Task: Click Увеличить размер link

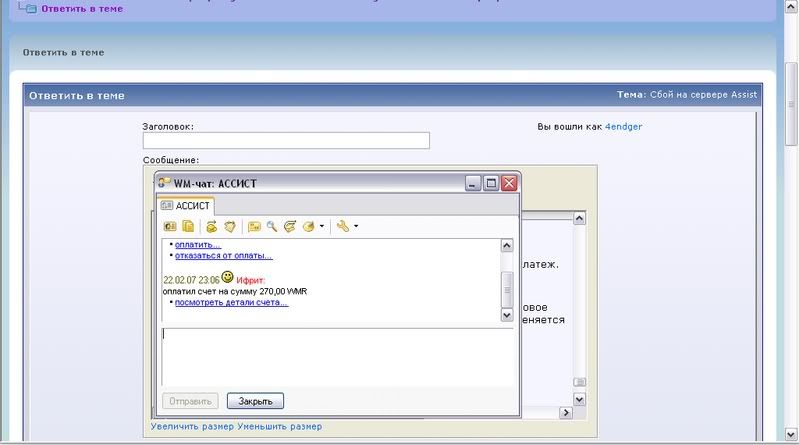Action: pos(192,426)
